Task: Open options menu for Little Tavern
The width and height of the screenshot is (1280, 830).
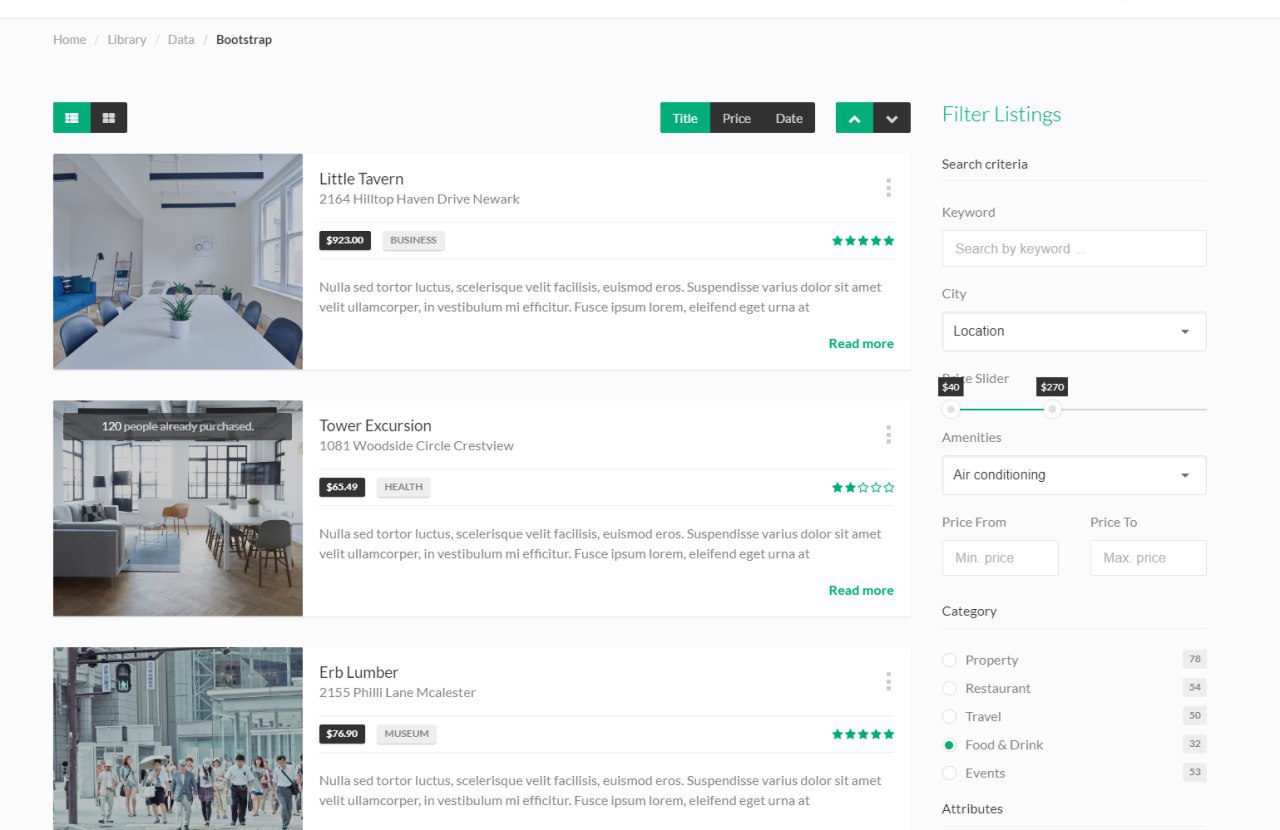Action: pyautogui.click(x=888, y=188)
